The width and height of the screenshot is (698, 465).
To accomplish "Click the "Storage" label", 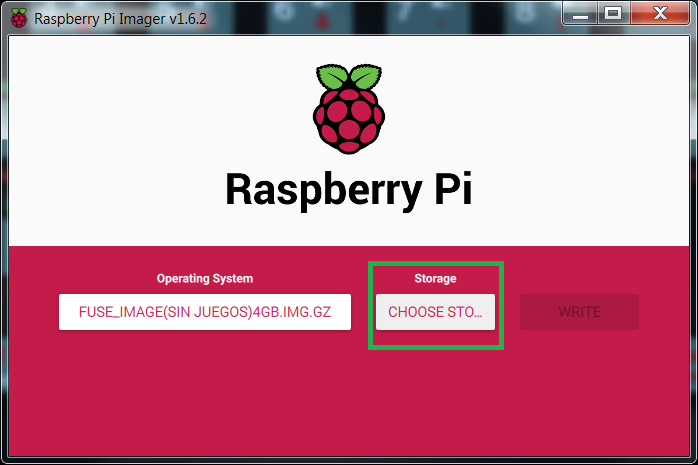I will 435,279.
